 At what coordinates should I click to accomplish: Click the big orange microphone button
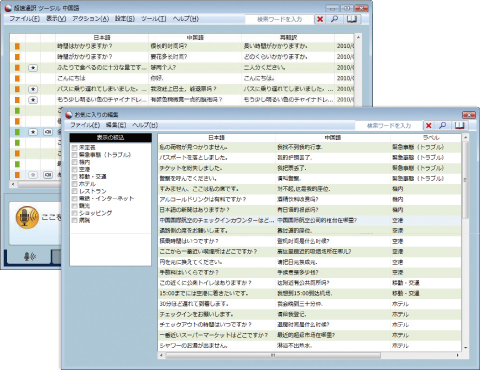coord(27,218)
